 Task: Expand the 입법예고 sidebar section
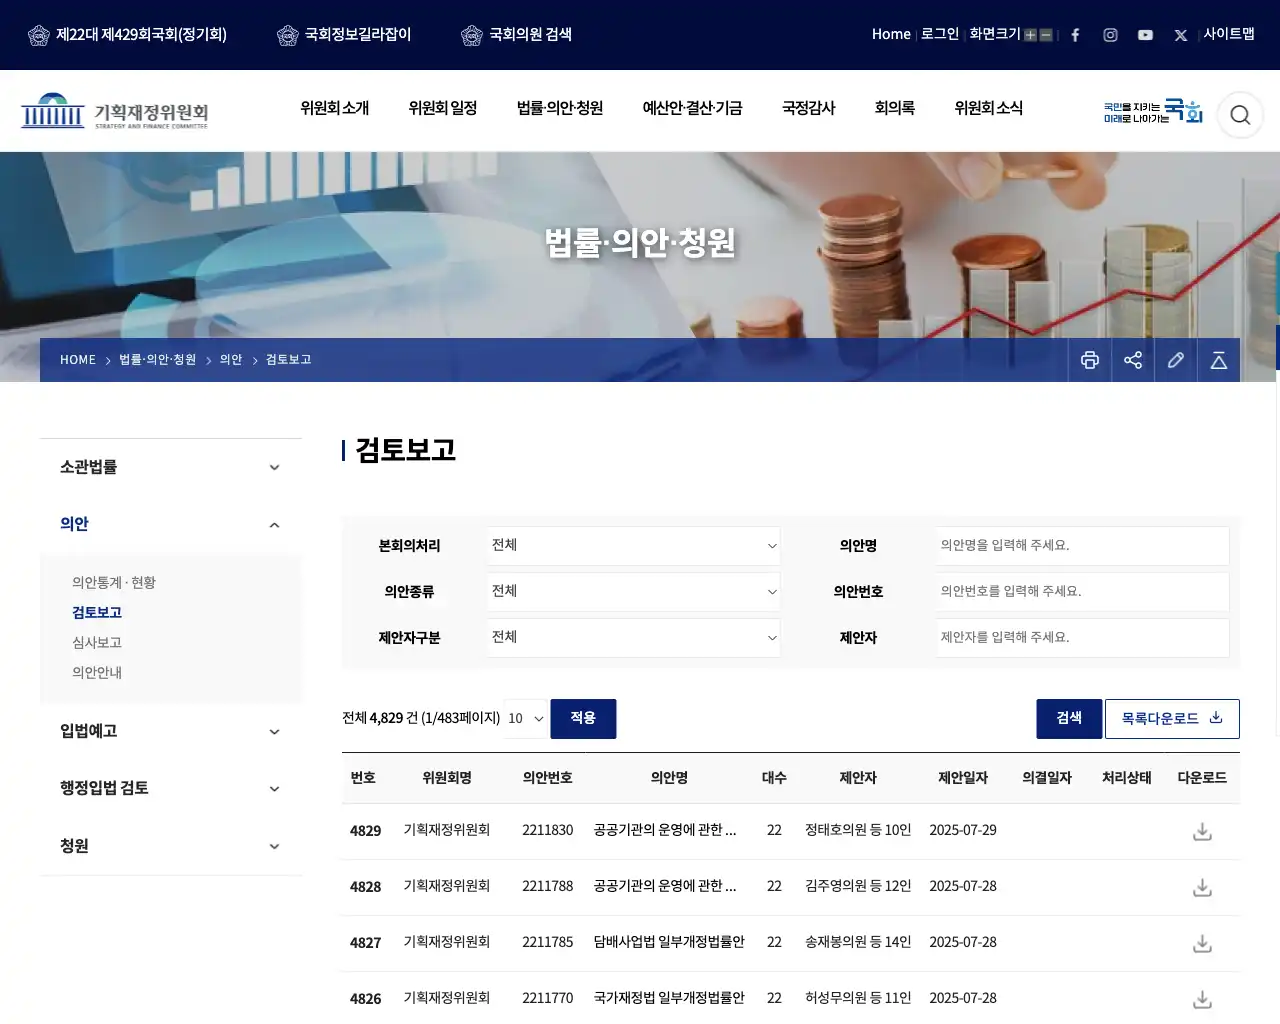coord(171,731)
